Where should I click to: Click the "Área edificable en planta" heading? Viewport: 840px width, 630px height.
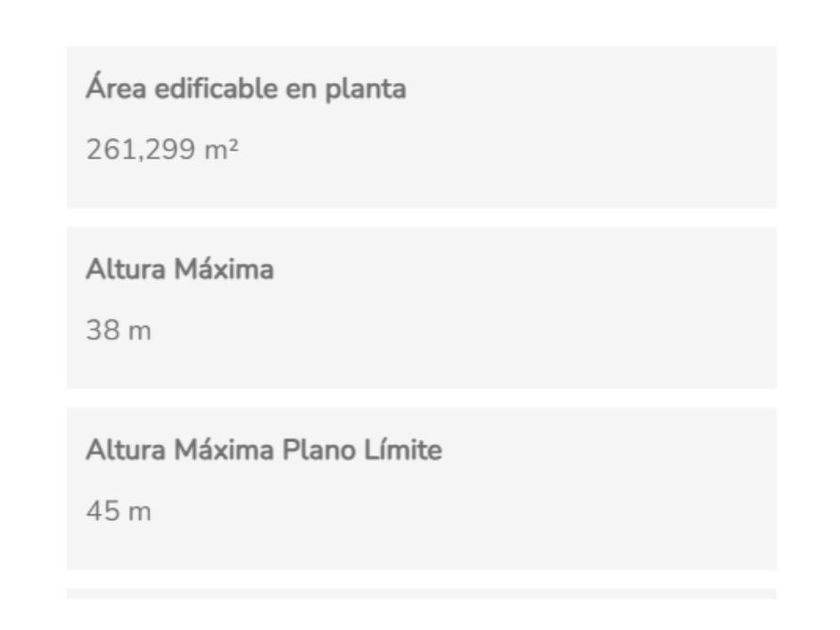coord(246,89)
